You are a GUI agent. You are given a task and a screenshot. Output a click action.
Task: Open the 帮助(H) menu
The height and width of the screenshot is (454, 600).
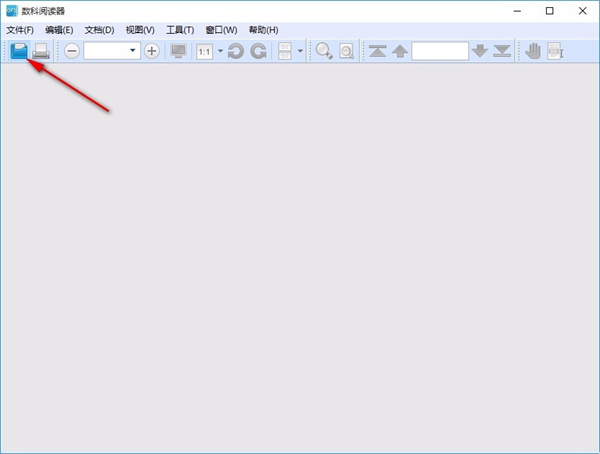coord(262,30)
